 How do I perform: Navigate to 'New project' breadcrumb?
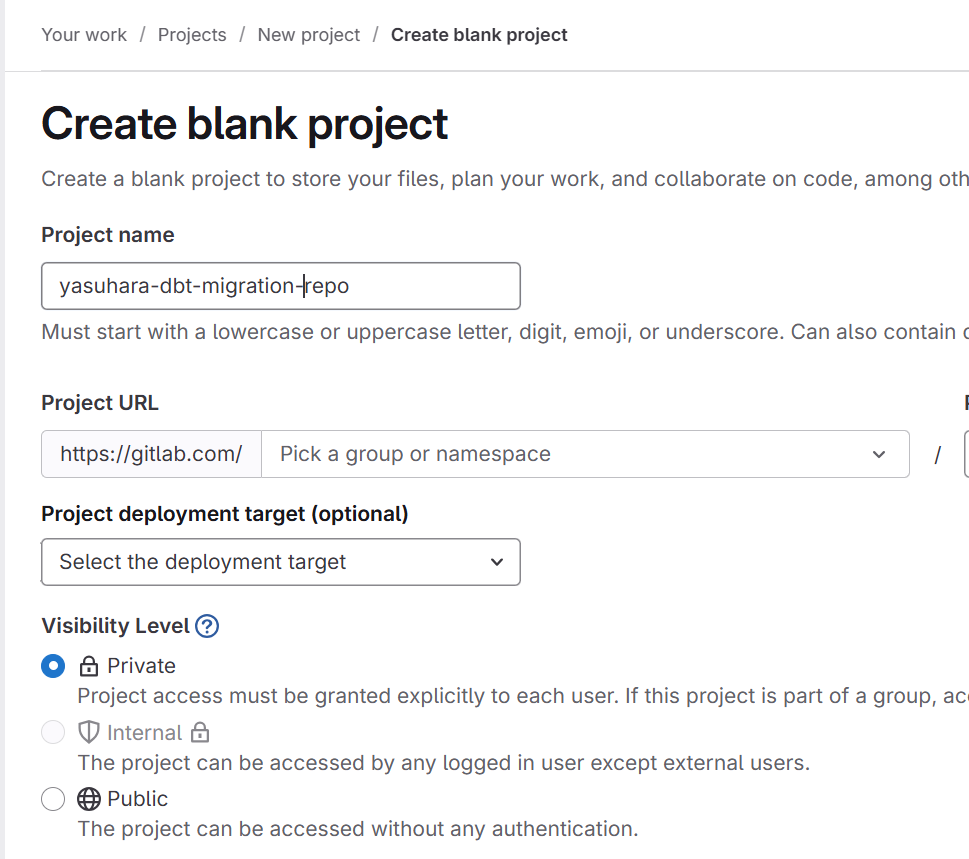(x=308, y=35)
